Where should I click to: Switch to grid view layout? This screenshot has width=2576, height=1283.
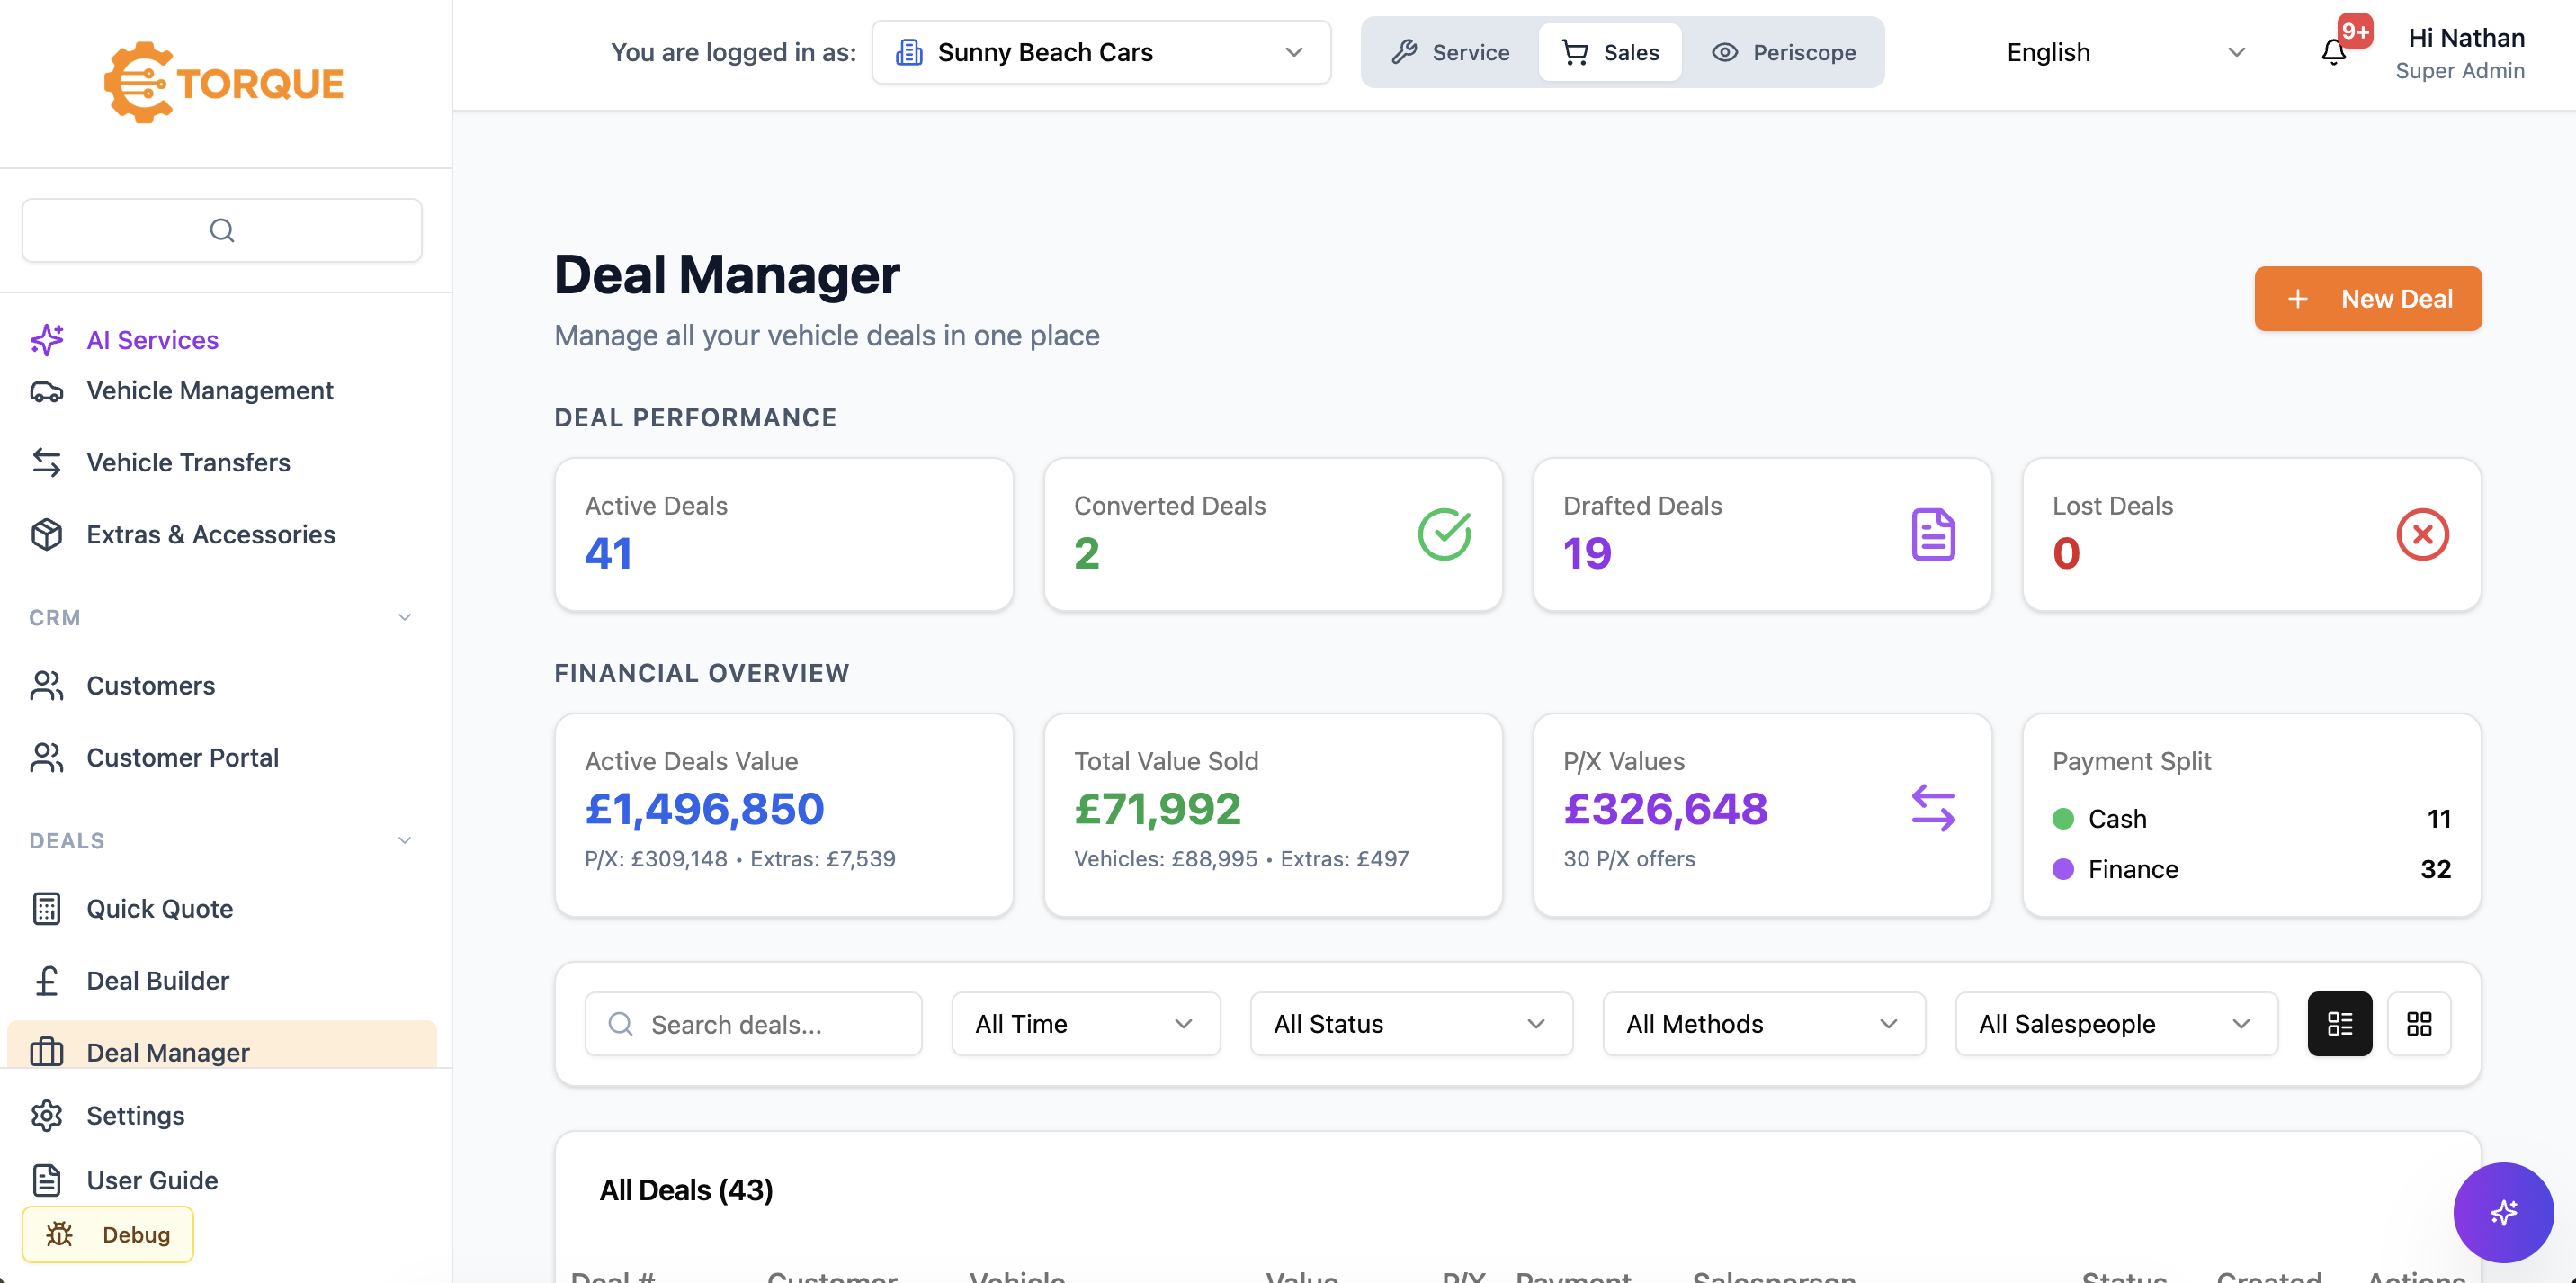pyautogui.click(x=2418, y=1024)
